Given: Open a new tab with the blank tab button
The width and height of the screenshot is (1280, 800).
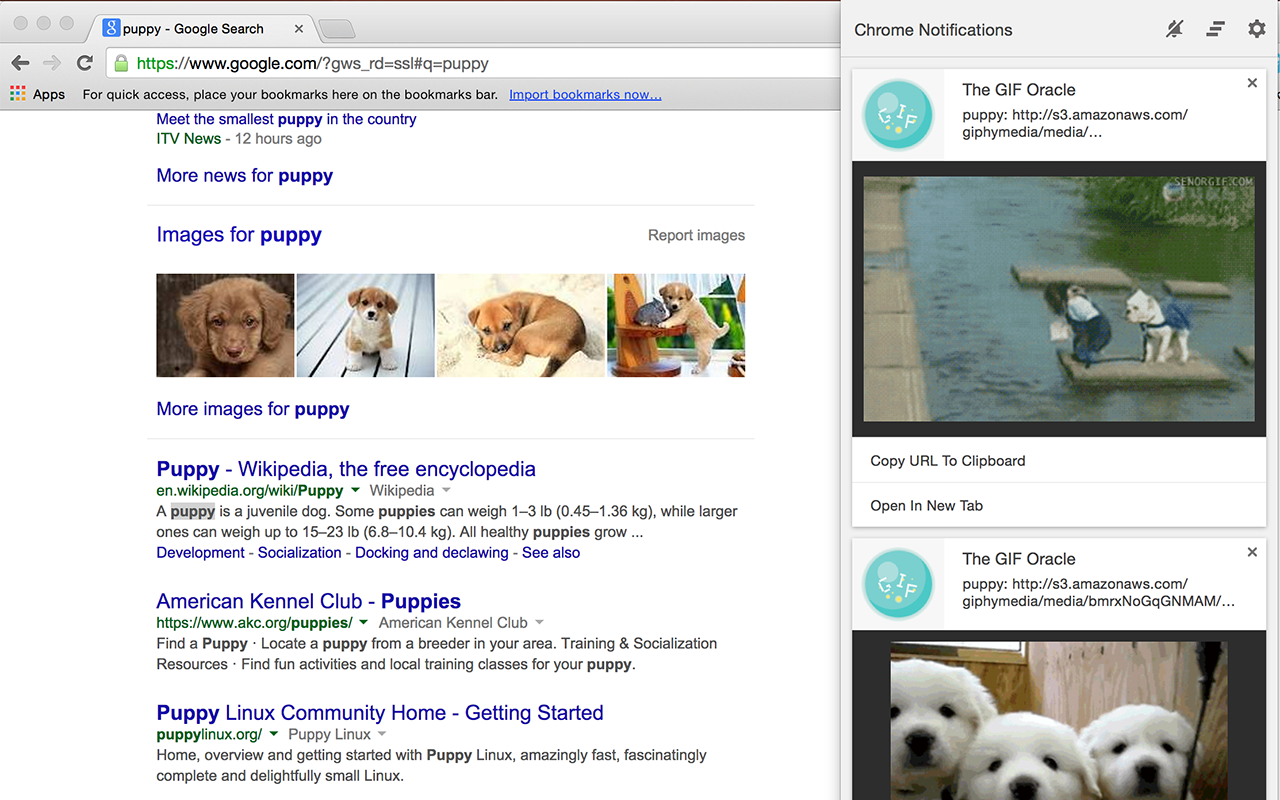Looking at the screenshot, I should pyautogui.click(x=337, y=29).
